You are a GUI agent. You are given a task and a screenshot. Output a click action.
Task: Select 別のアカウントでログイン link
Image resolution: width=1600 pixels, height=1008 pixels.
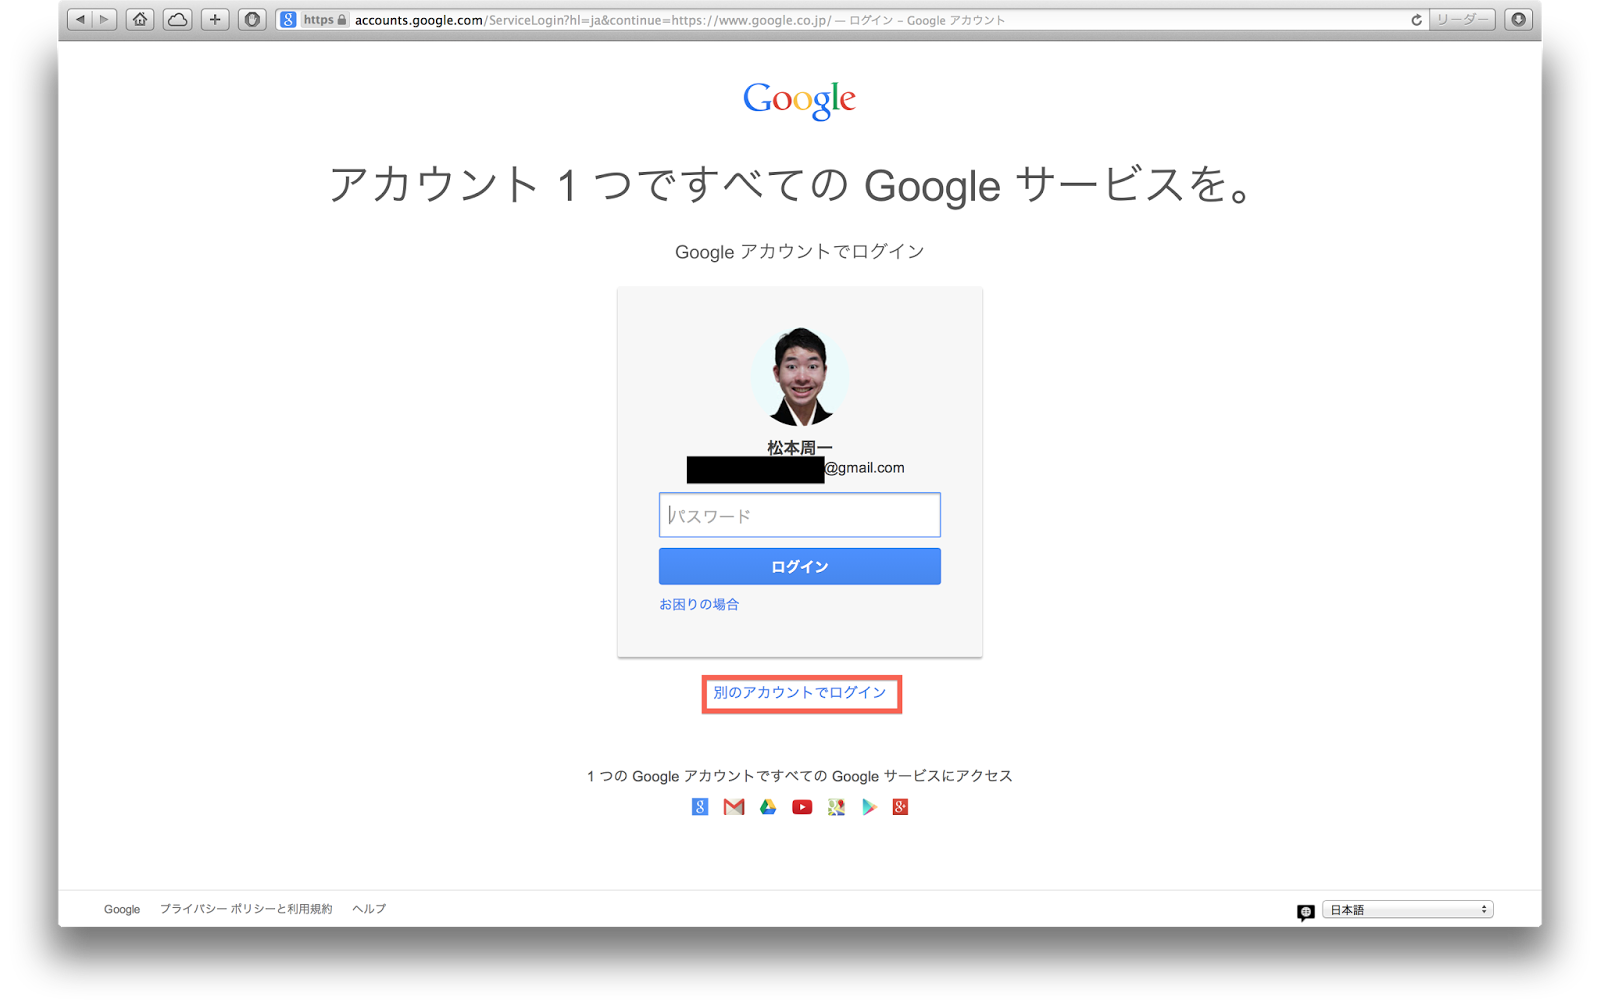[800, 693]
